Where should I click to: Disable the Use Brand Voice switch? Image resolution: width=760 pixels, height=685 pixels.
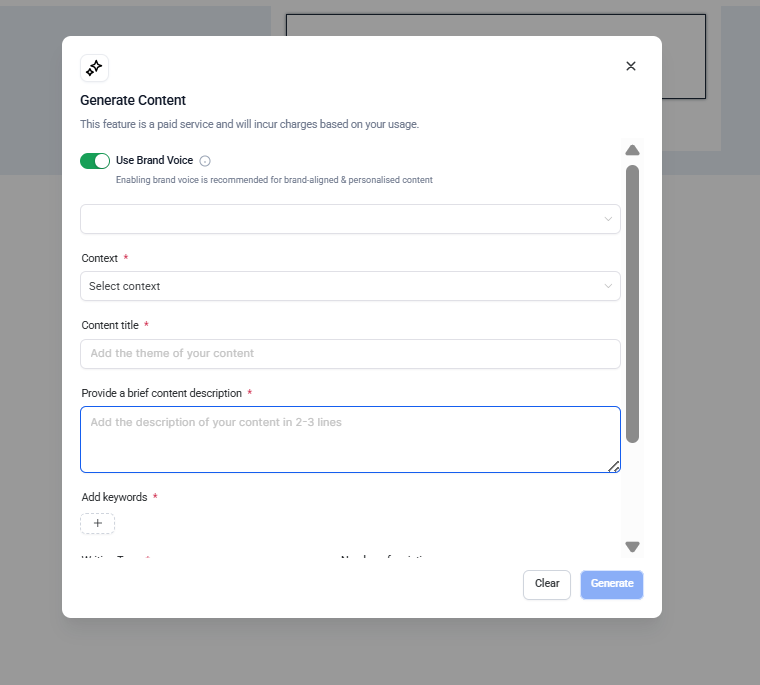[x=95, y=161]
